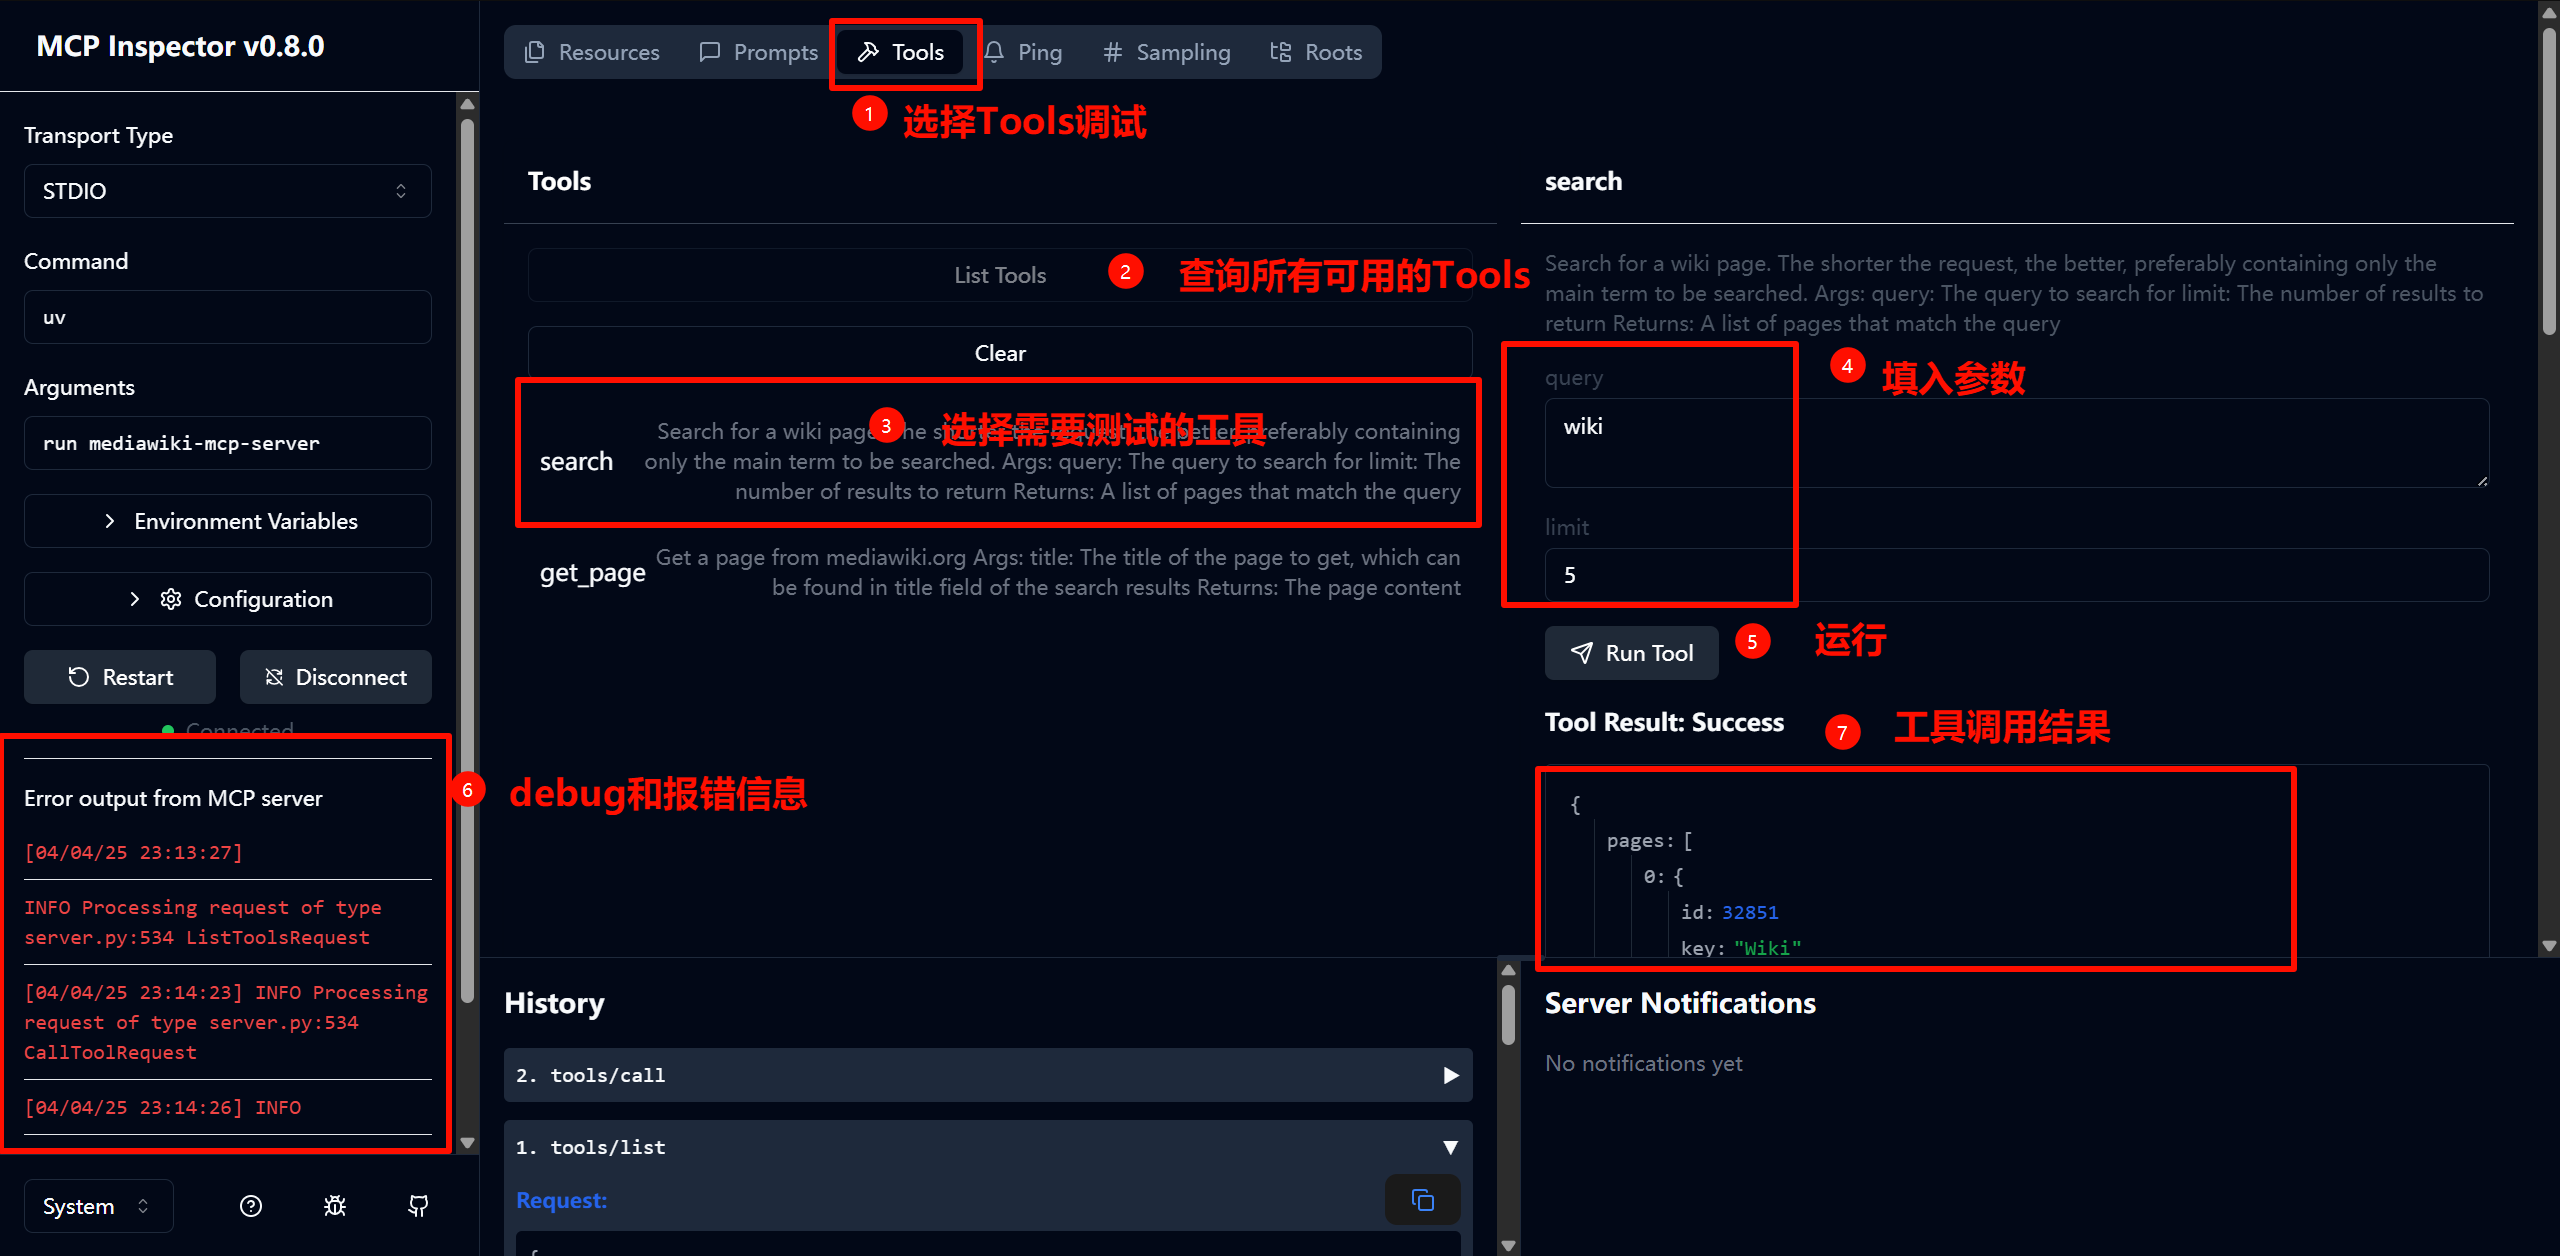Expand the Configuration section
Screen dimensions: 2560x1256
(228, 599)
